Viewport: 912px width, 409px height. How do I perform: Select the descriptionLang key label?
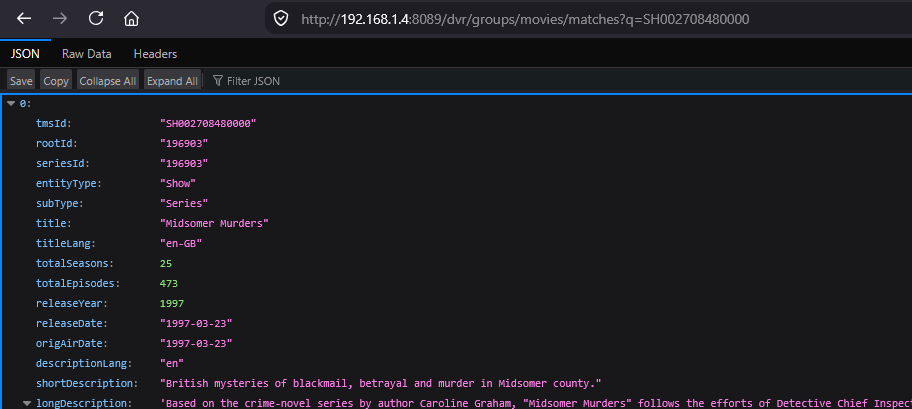(x=84, y=363)
